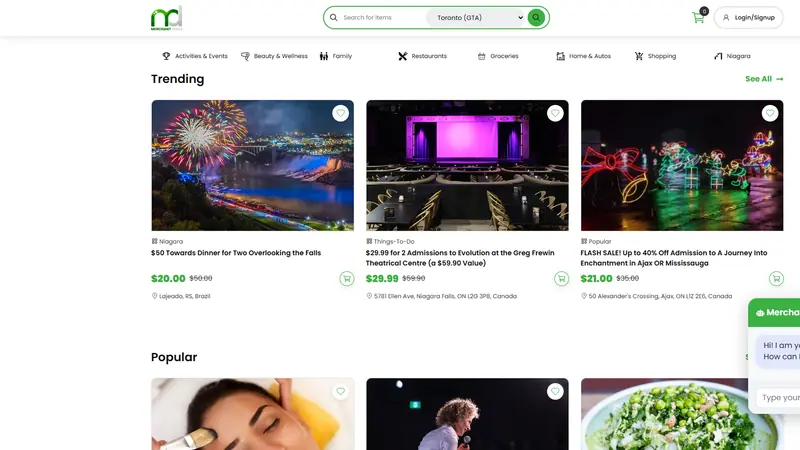Open FLASH SALE Journey Into Enchantment title

coord(674,258)
